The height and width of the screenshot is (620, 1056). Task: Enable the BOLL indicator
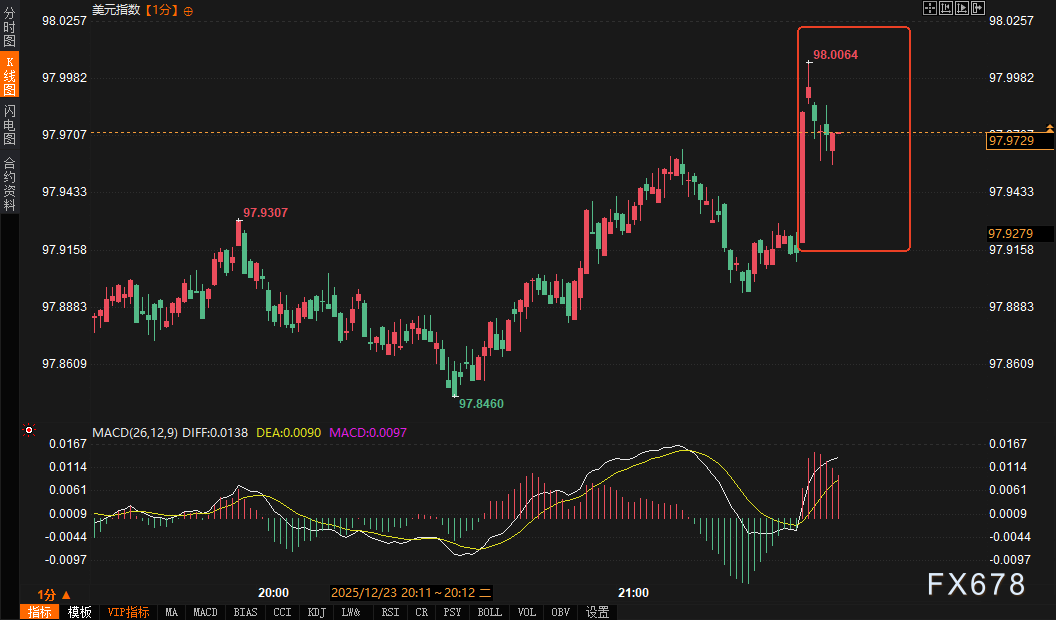[489, 612]
